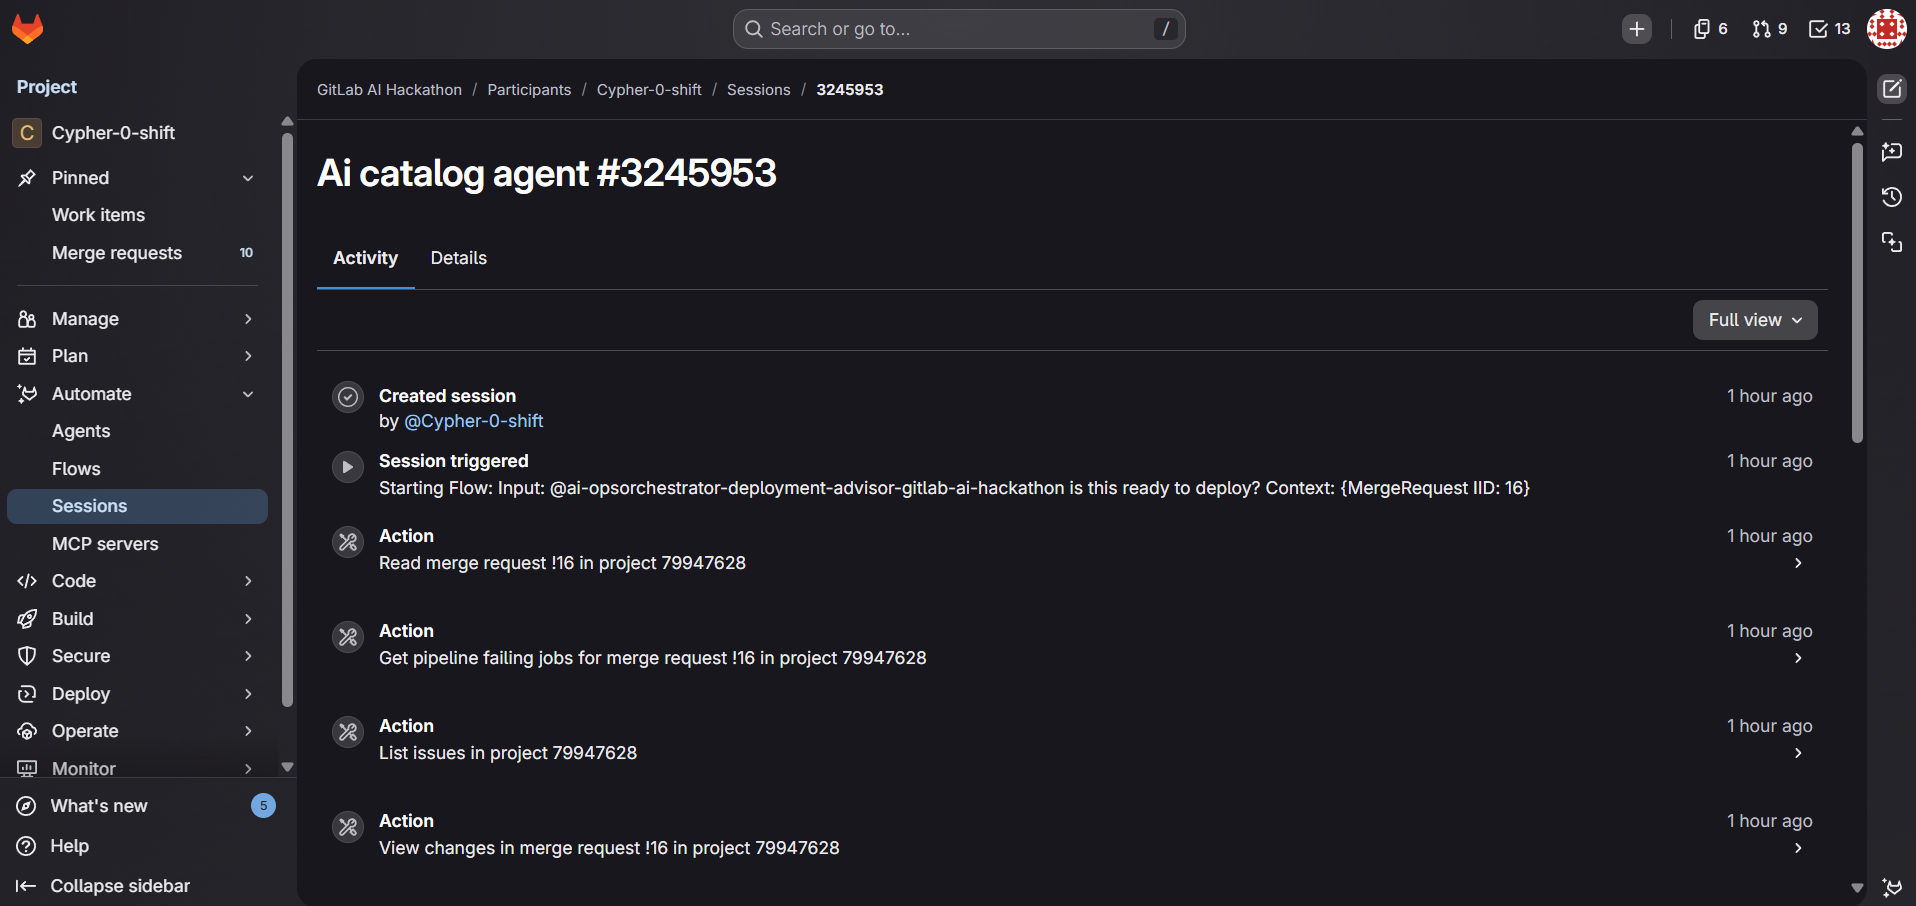Click the Automate section icon
Viewport: 1916px width, 906px height.
[x=27, y=394]
